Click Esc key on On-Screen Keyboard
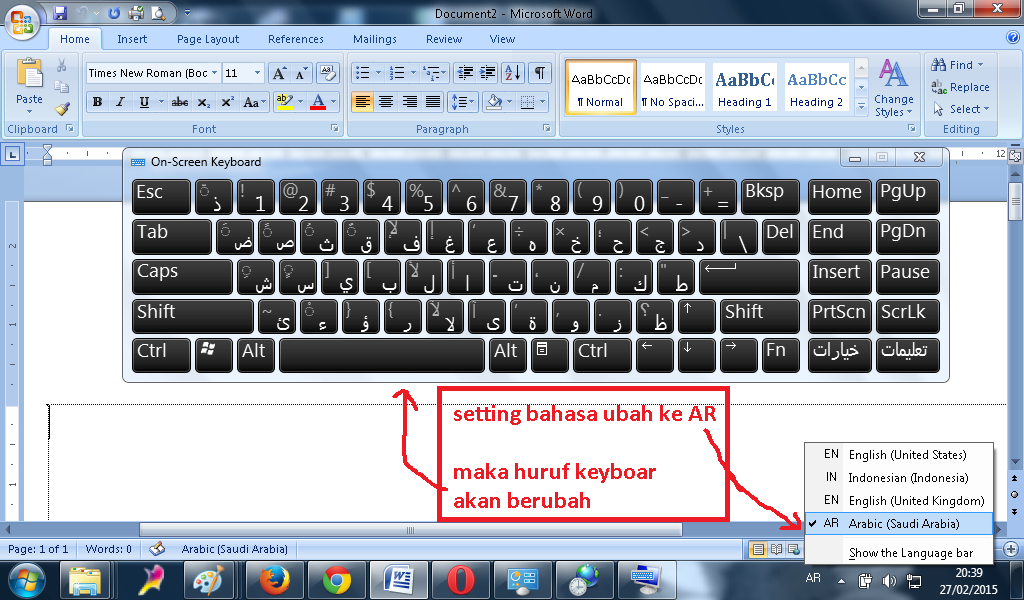The image size is (1024, 600). (161, 197)
